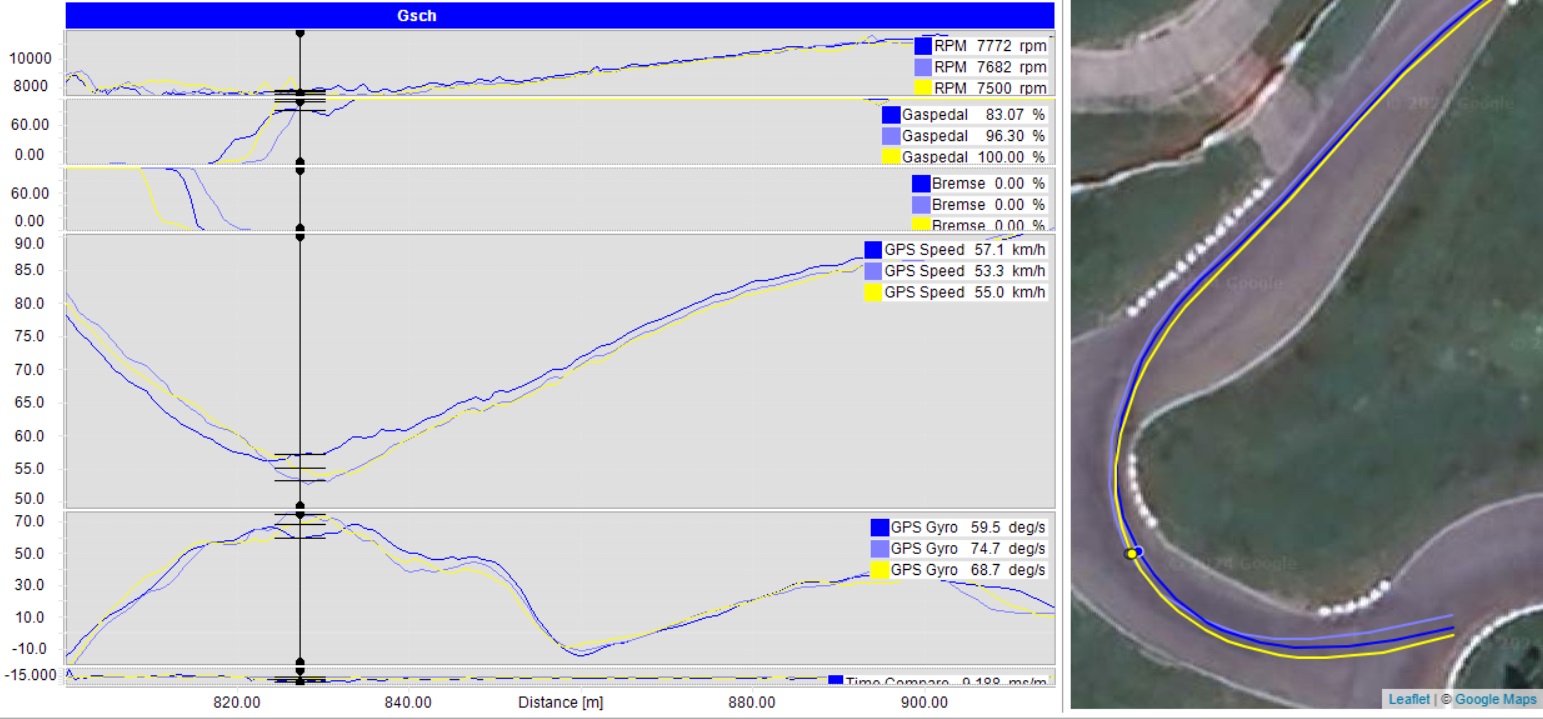Image resolution: width=1543 pixels, height=719 pixels.
Task: Open the Google Maps attribution link
Action: (x=1496, y=700)
